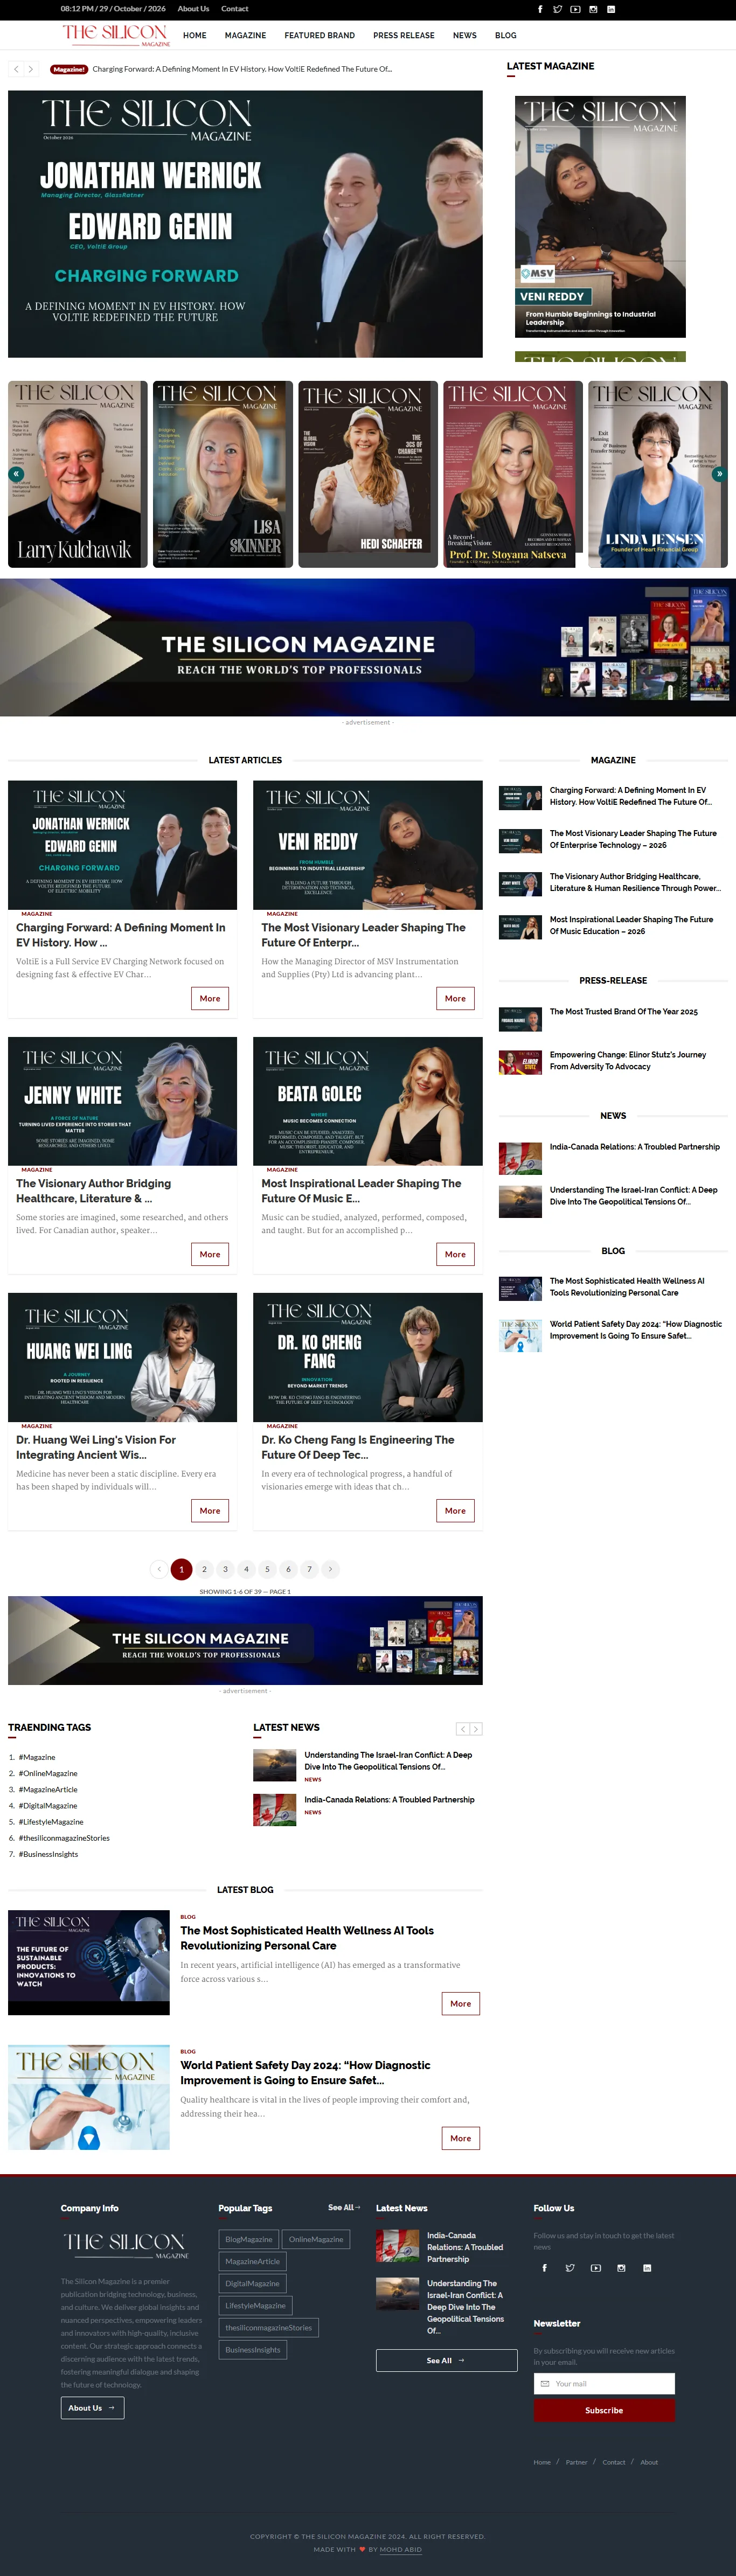Click the newsletter Your mail input field
Screen dimensions: 736x2576
604,2383
